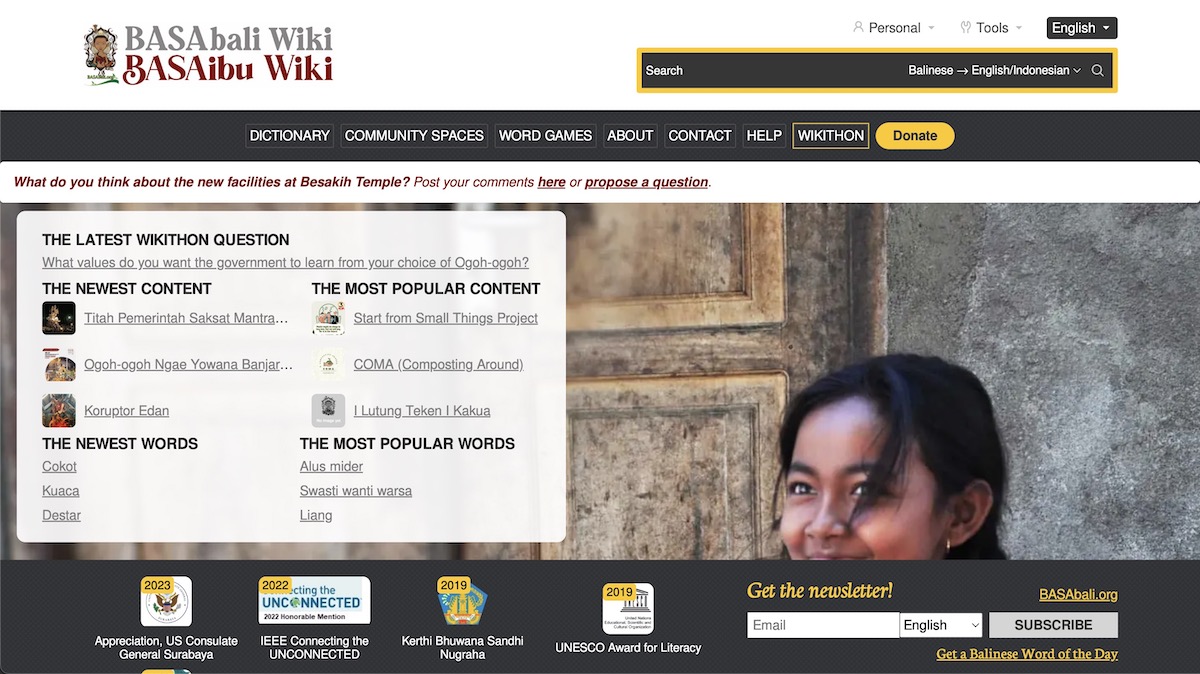
Task: Click the yellow Donate button
Action: click(x=915, y=136)
